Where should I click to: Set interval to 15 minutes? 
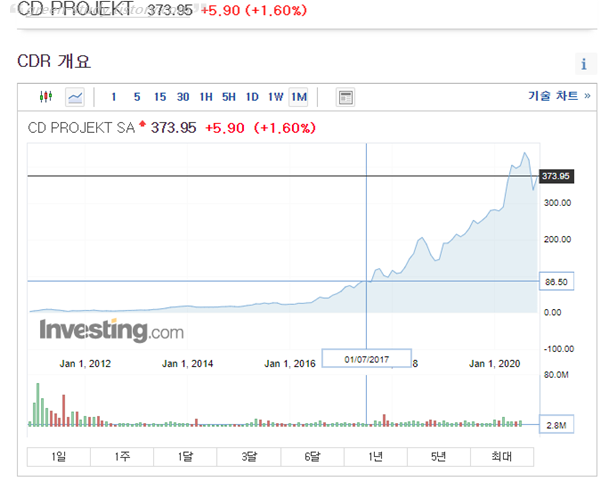(160, 97)
